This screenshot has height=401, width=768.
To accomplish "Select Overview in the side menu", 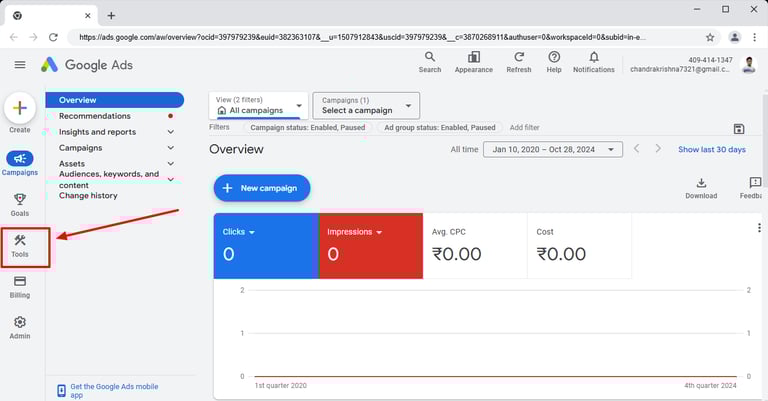I will tap(115, 100).
